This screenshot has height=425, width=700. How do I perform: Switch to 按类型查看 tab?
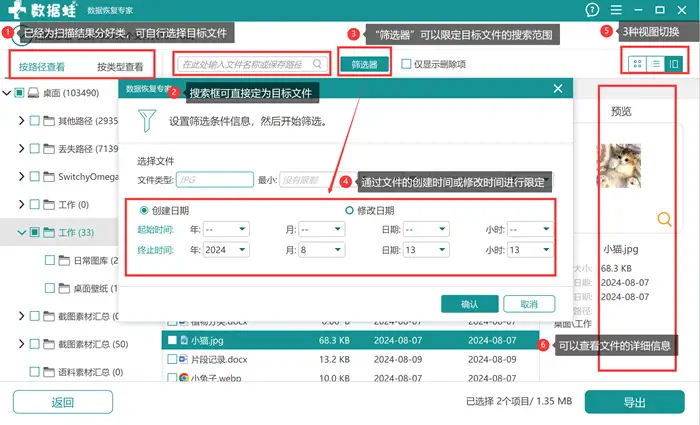pyautogui.click(x=120, y=67)
